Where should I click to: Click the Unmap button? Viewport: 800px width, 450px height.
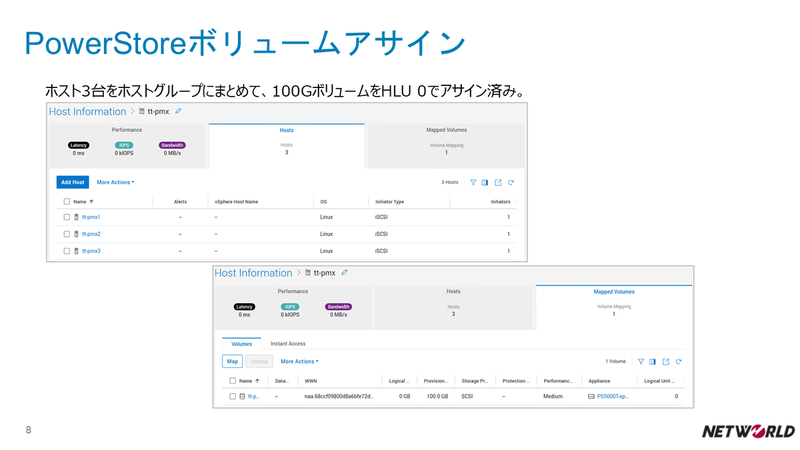click(259, 361)
